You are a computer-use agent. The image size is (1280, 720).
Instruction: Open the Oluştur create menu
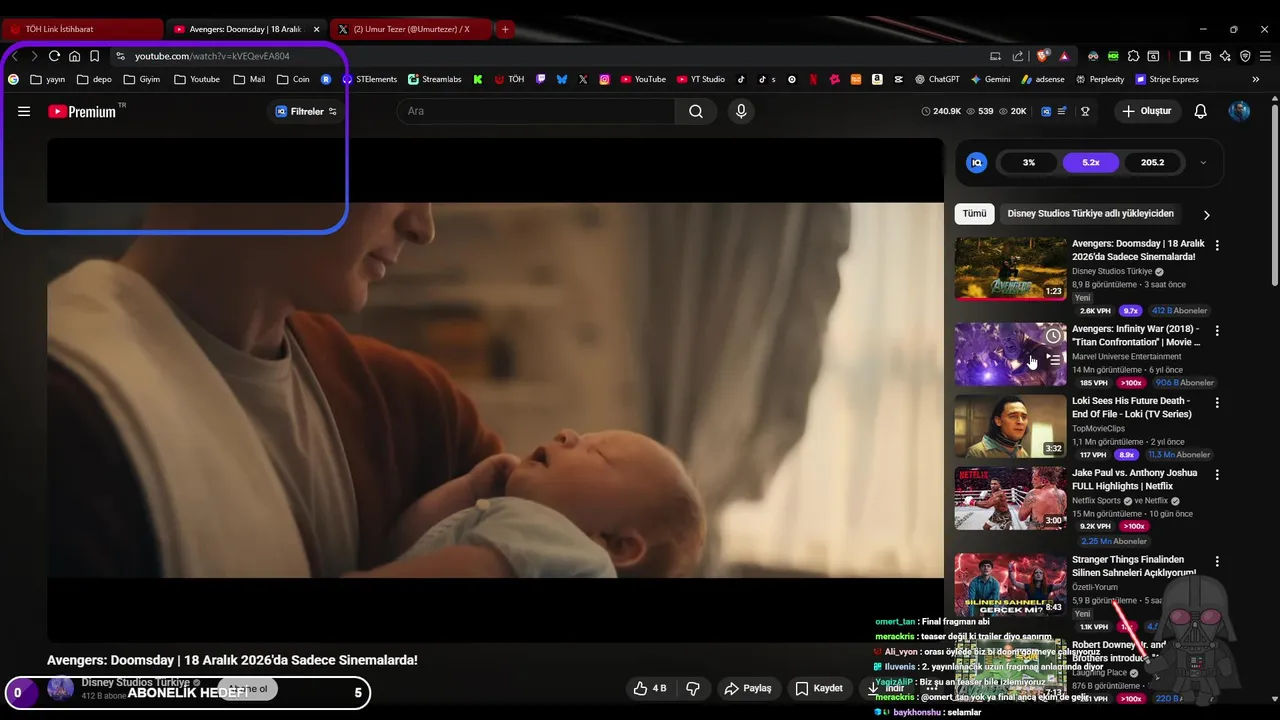[x=1146, y=111]
